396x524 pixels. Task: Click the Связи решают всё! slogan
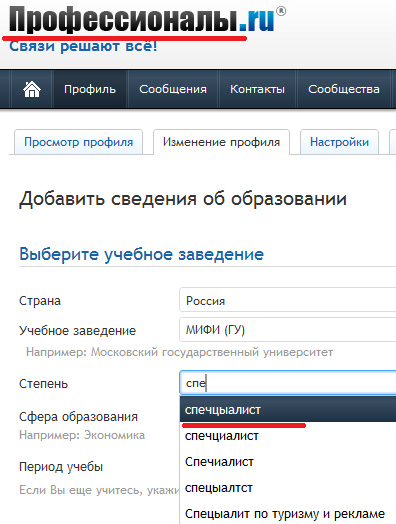click(x=83, y=46)
